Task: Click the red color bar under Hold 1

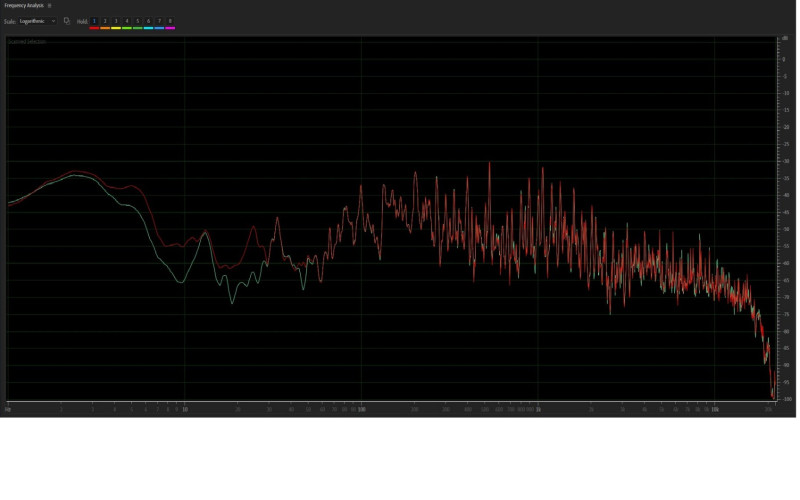Action: (94, 28)
